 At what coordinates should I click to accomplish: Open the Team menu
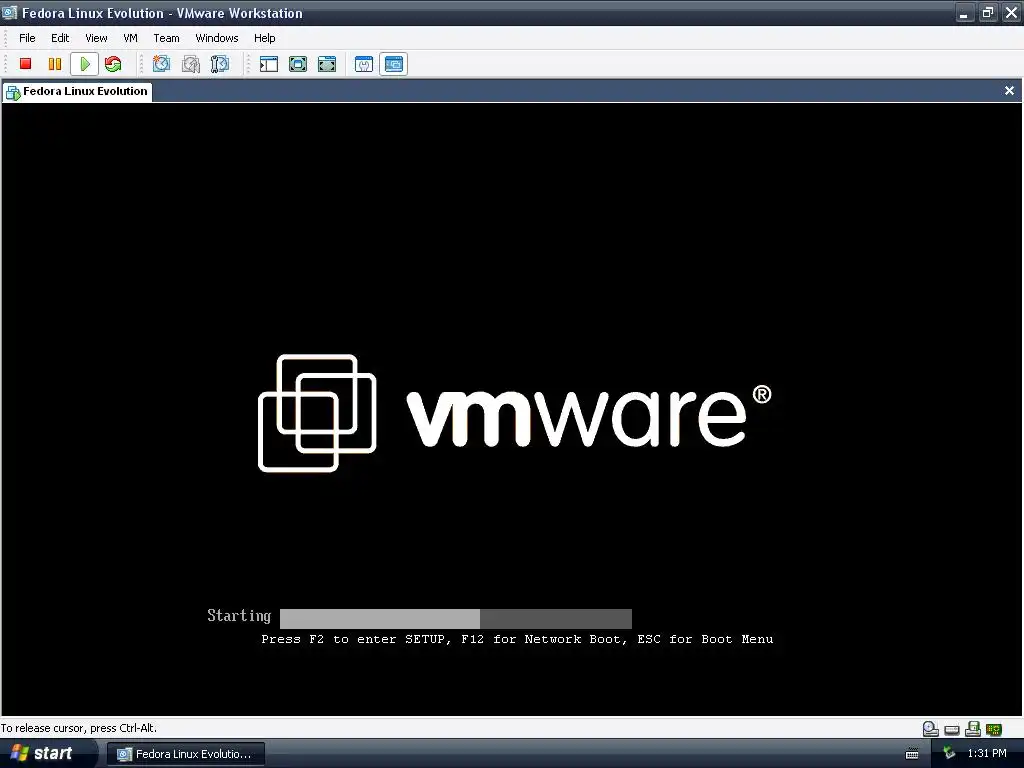[167, 38]
